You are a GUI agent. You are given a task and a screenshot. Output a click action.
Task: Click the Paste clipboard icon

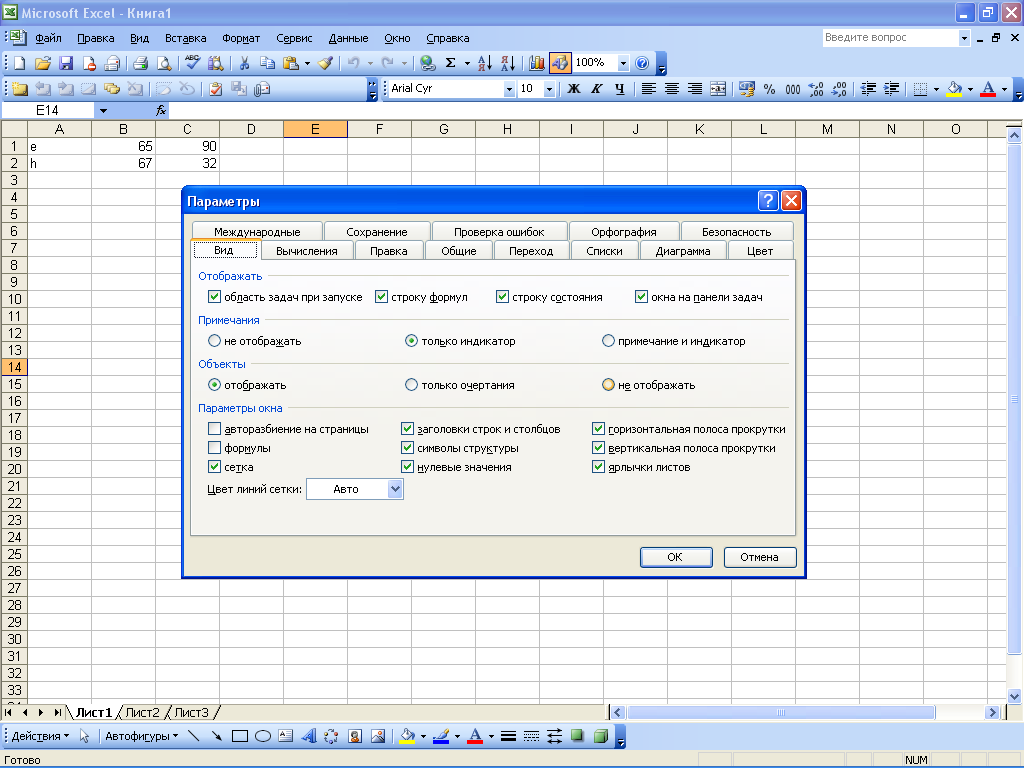[x=291, y=63]
